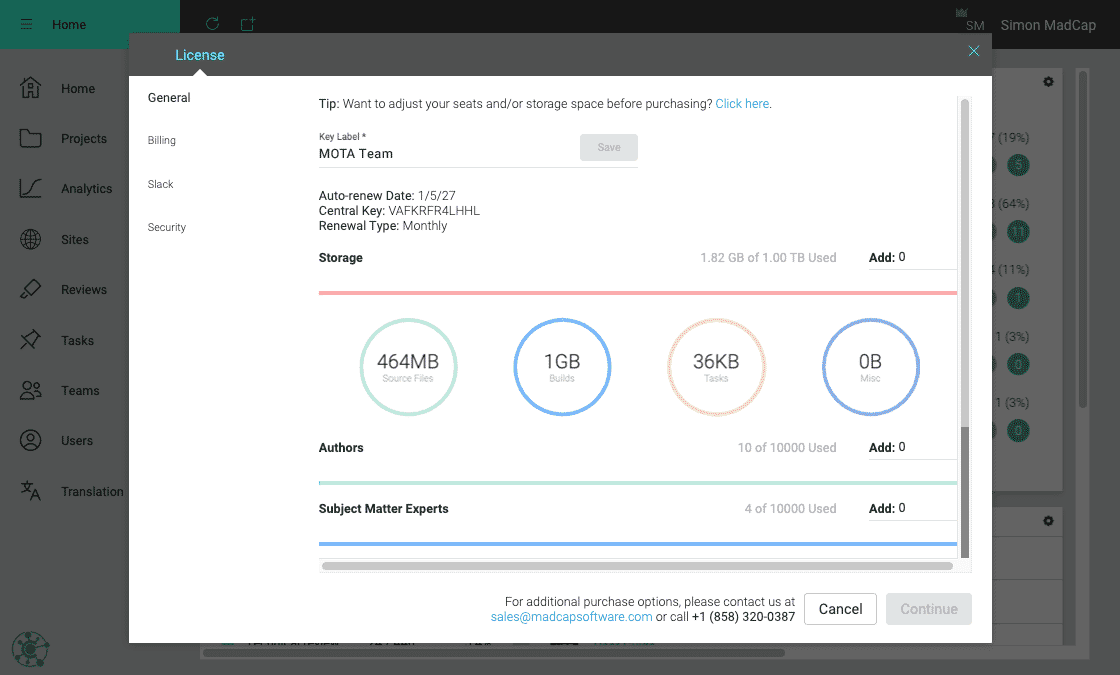Click '4 of 10000 Used' text
1120x675 pixels.
coord(790,509)
